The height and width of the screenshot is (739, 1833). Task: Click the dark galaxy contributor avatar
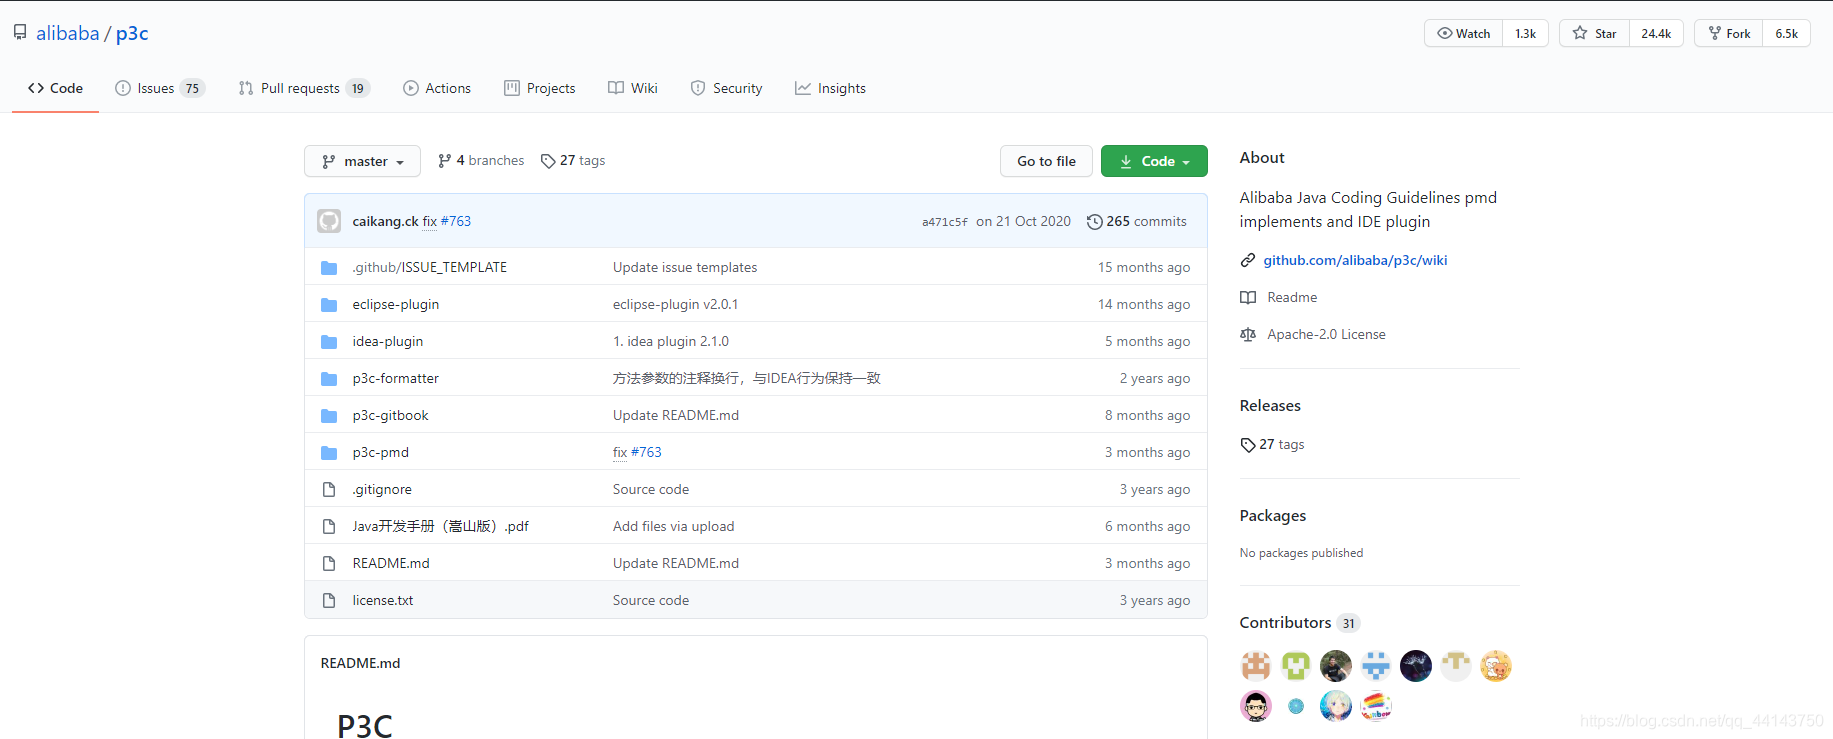click(1416, 666)
